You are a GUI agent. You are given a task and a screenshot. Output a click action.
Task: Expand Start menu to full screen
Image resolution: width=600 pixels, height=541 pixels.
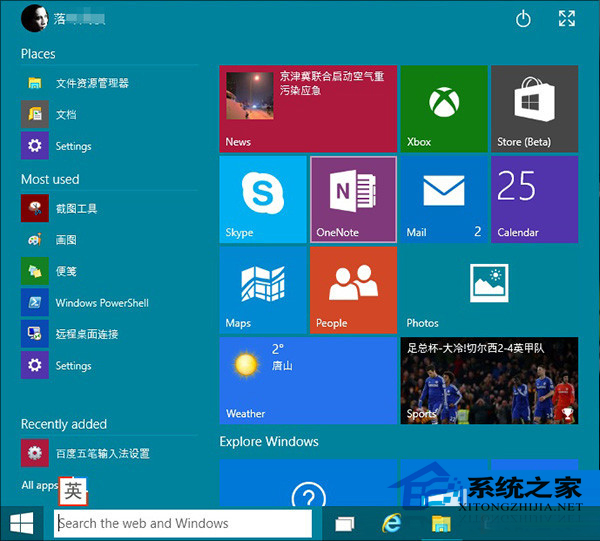point(567,18)
